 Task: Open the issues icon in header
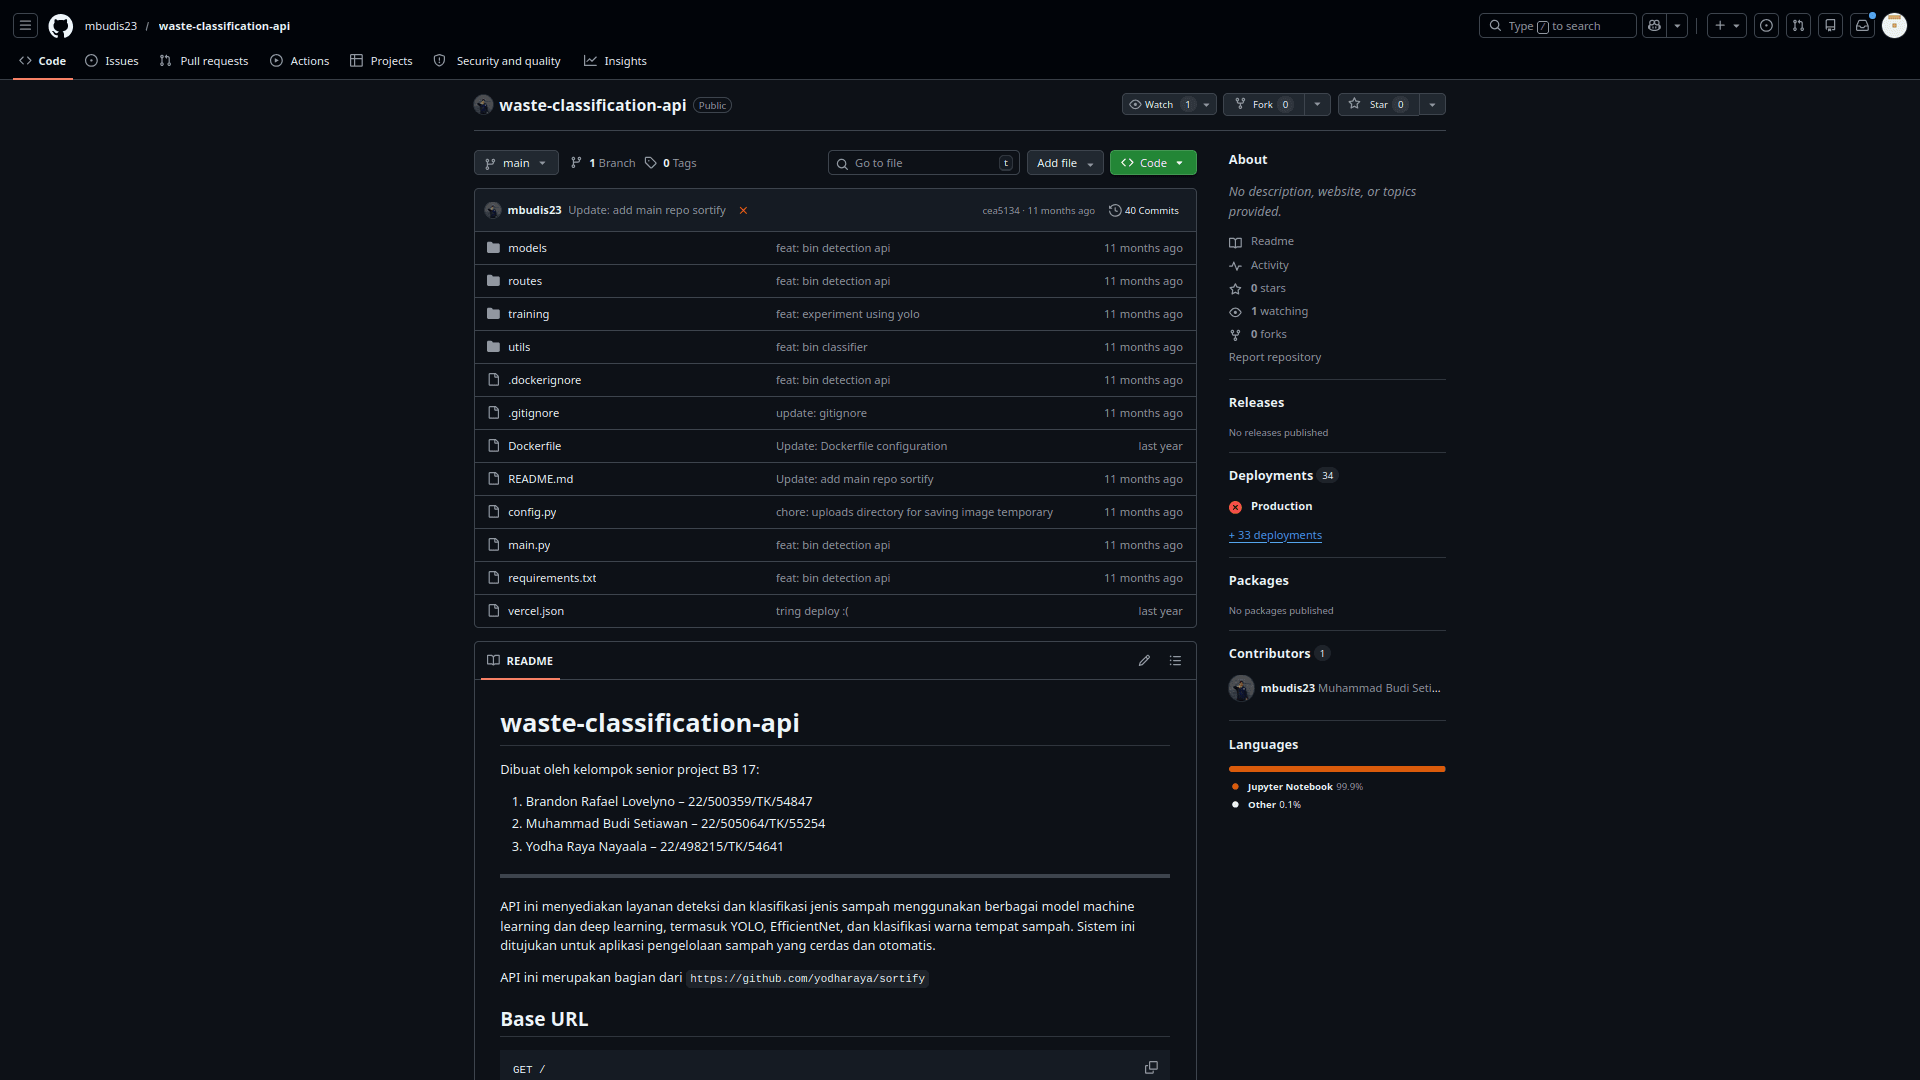click(x=1767, y=26)
